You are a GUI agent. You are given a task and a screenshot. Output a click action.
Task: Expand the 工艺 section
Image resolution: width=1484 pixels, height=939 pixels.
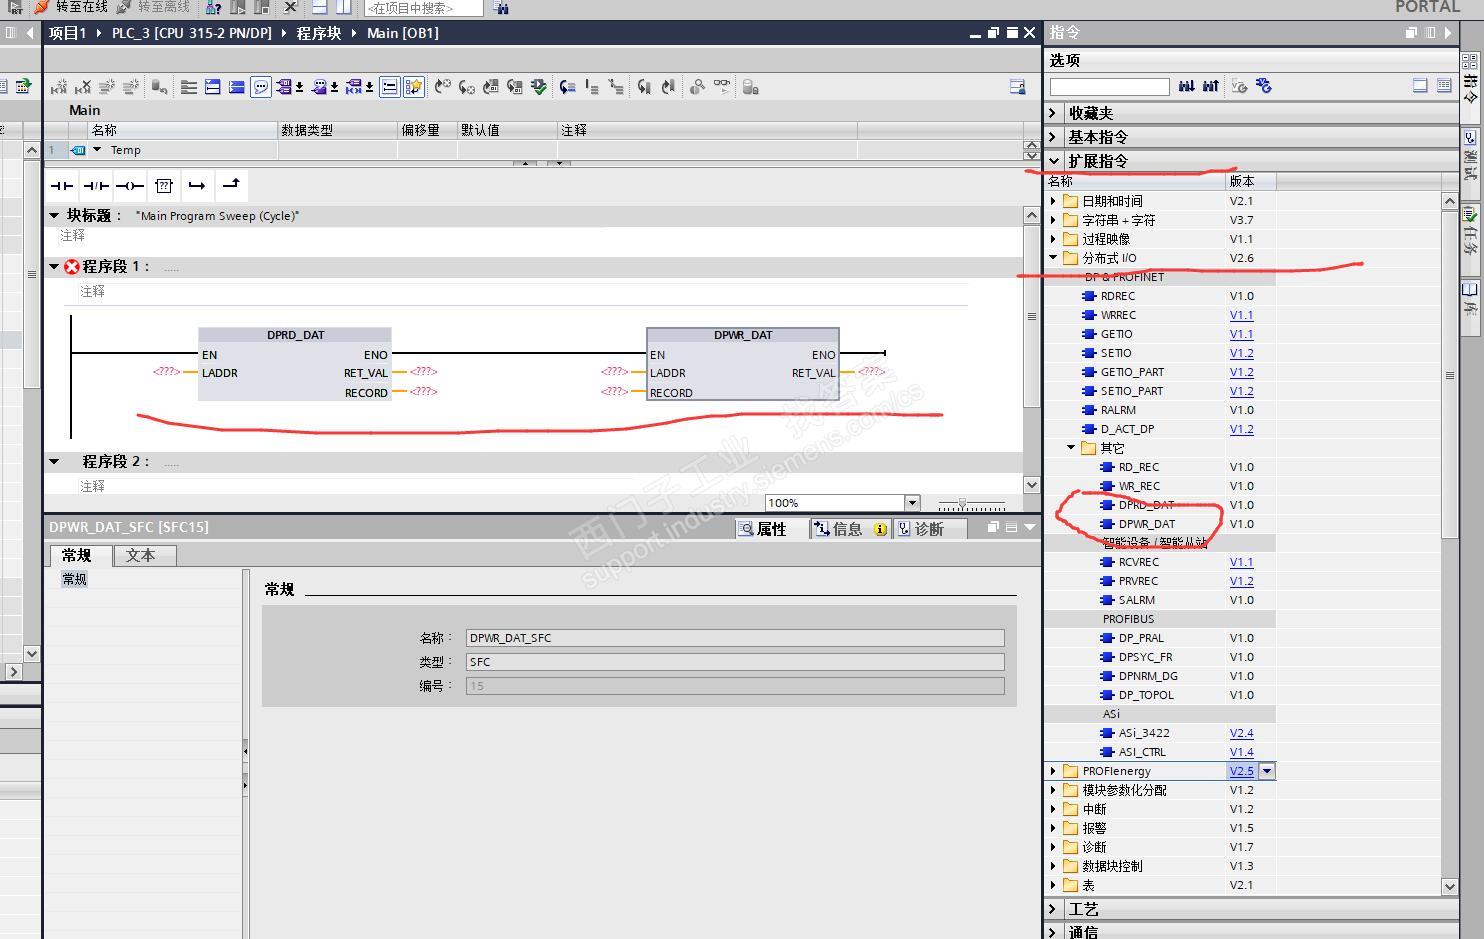pyautogui.click(x=1053, y=909)
